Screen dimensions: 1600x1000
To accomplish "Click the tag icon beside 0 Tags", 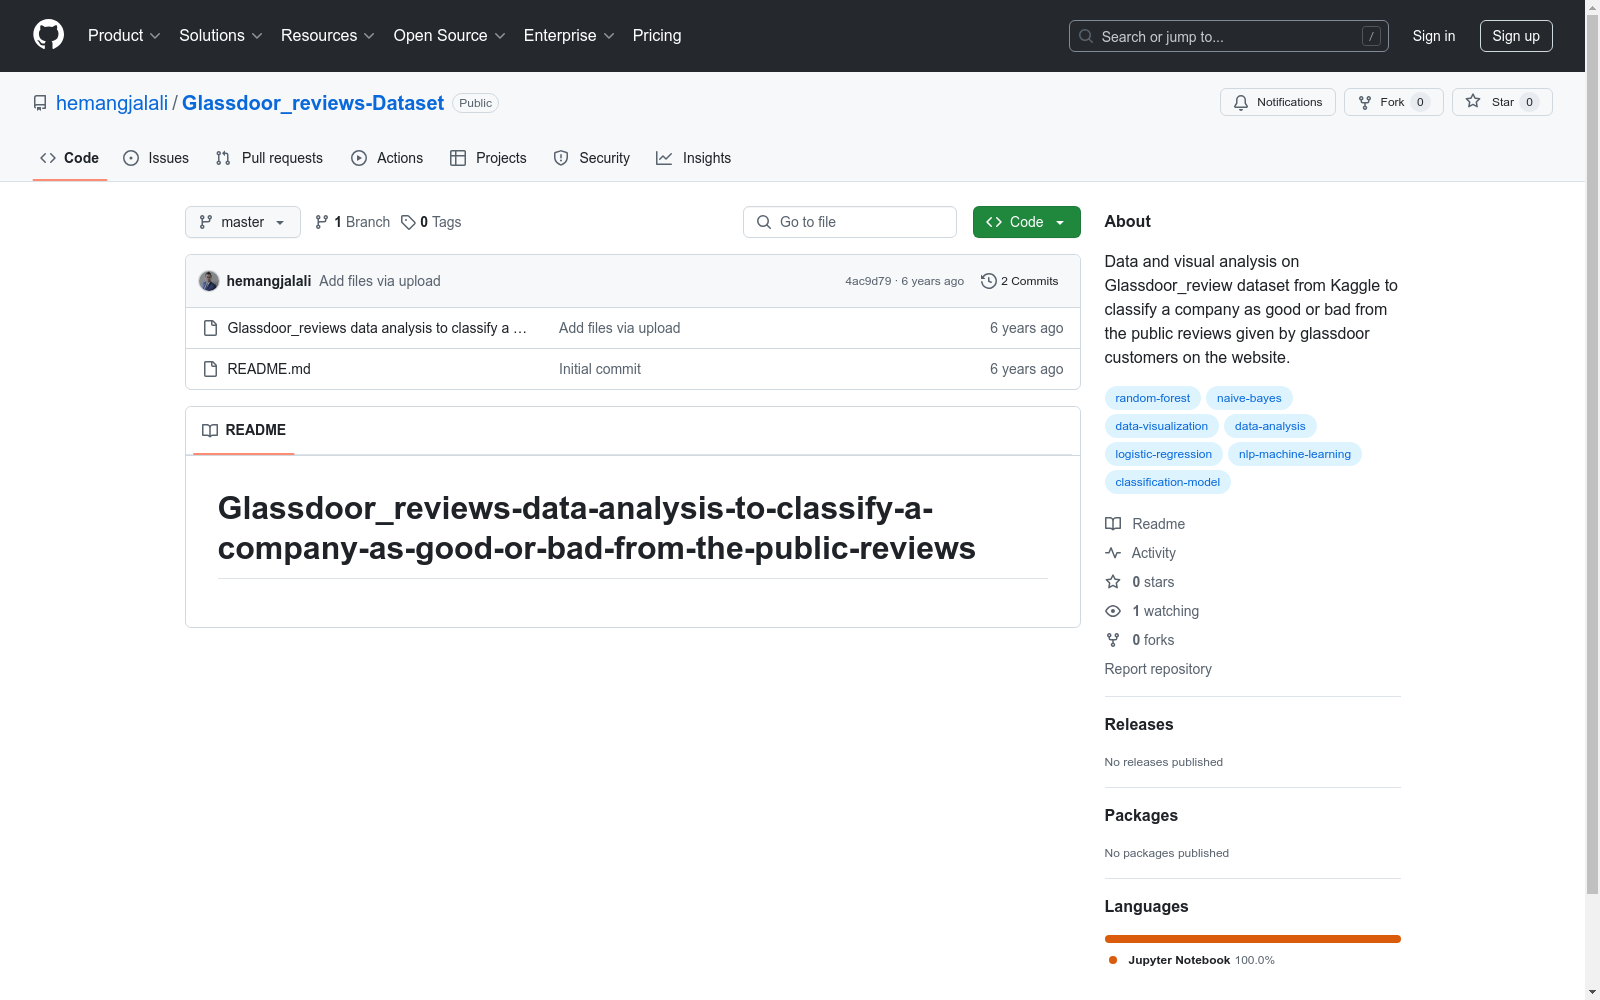I will point(408,222).
